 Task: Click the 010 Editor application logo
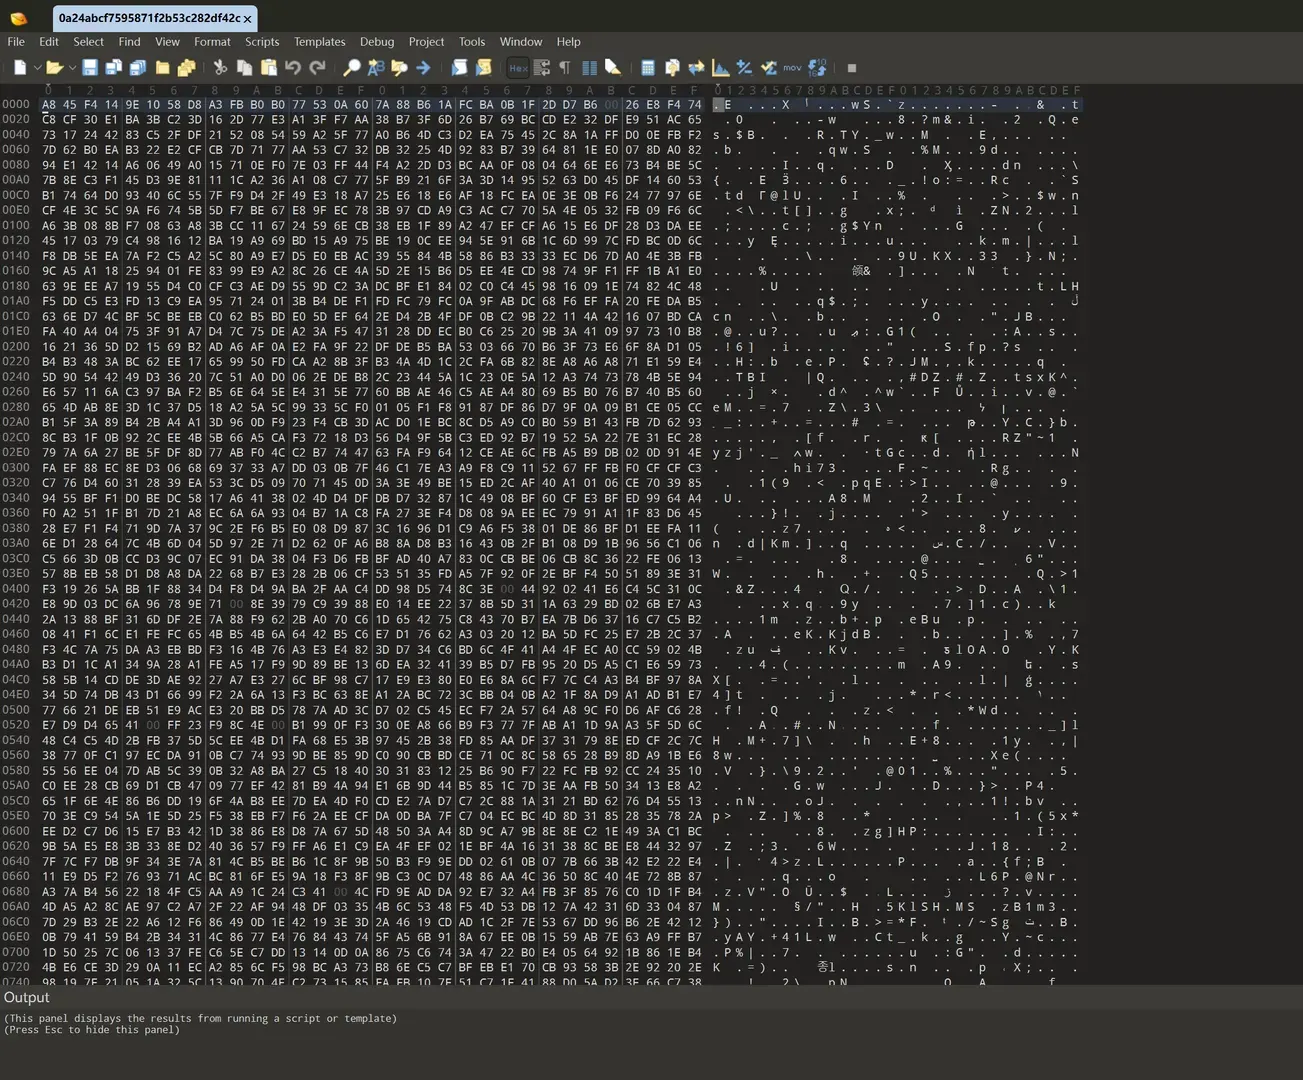tap(18, 18)
